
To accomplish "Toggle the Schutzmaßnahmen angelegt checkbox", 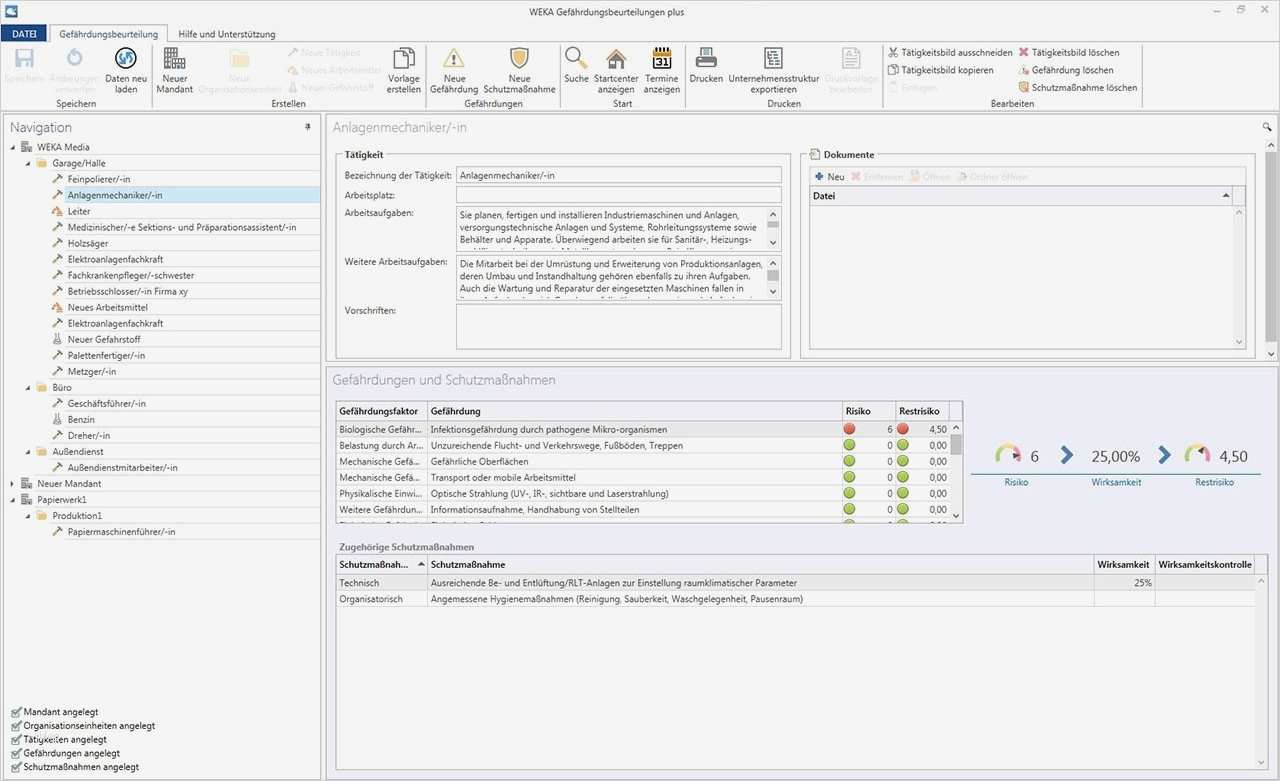I will (16, 767).
